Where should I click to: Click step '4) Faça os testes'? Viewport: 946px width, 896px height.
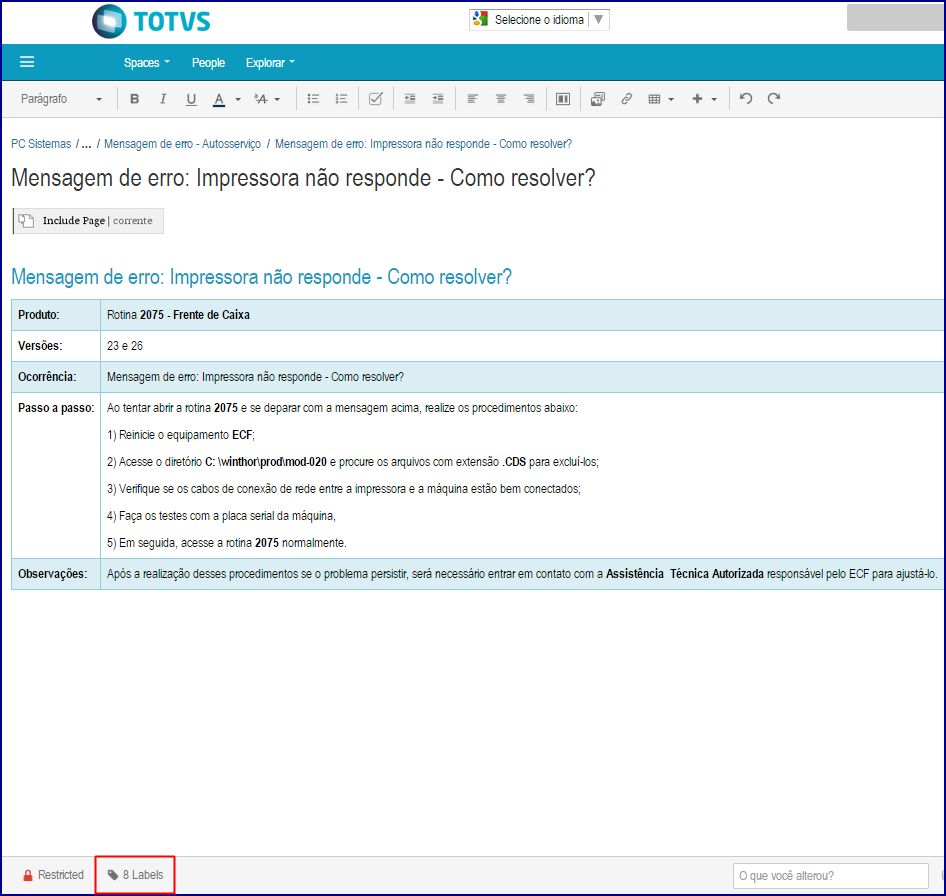click(x=221, y=516)
